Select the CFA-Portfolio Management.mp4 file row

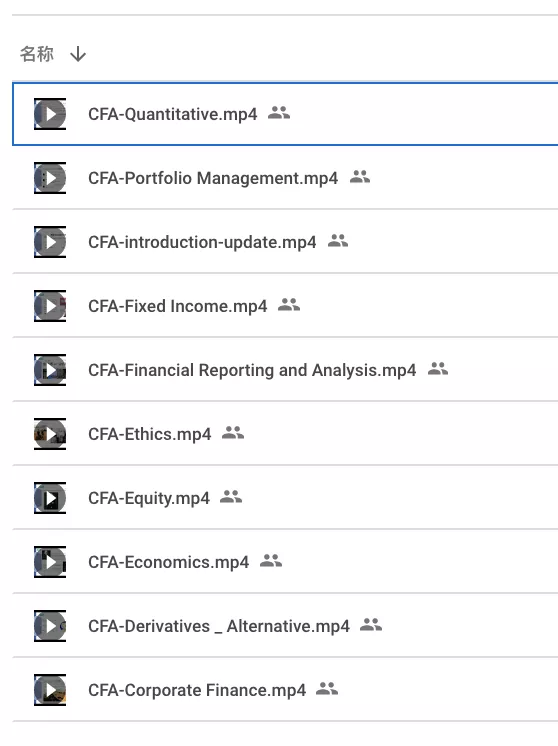(285, 178)
